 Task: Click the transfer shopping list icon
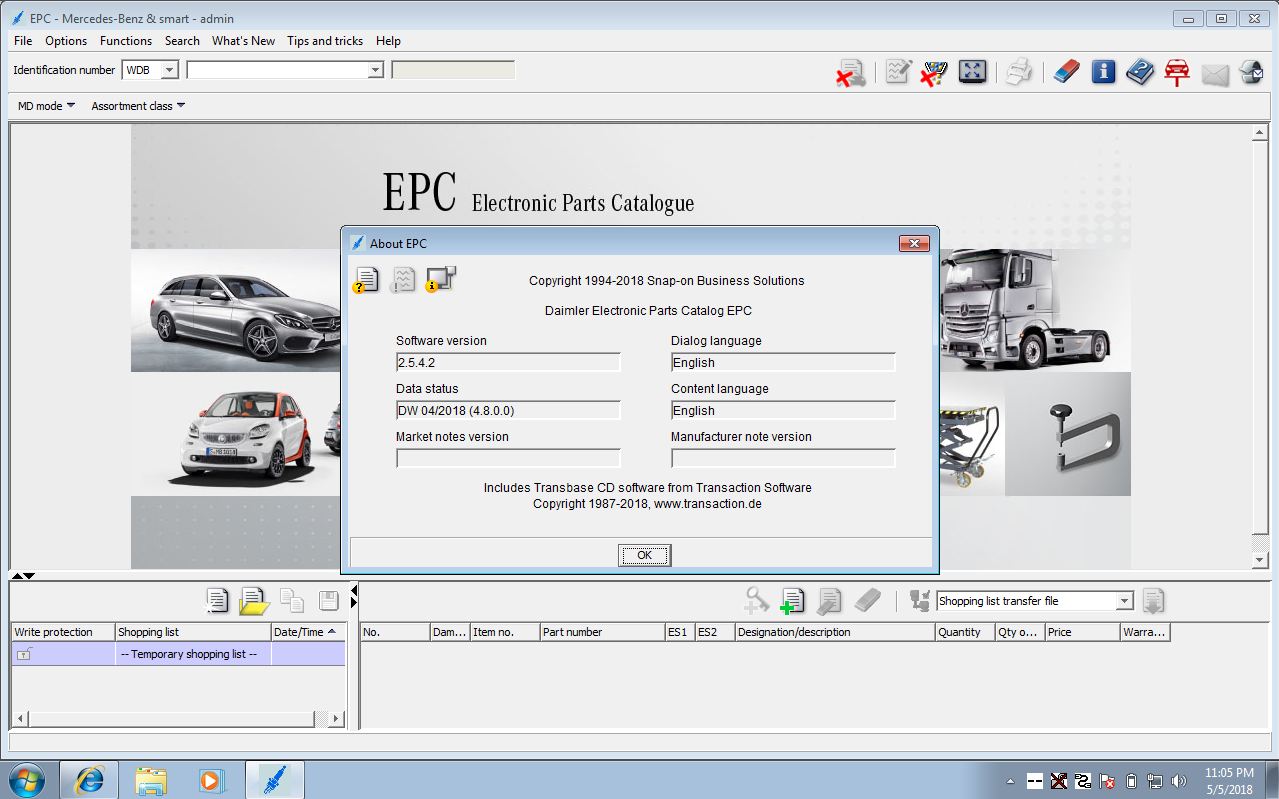[x=920, y=601]
